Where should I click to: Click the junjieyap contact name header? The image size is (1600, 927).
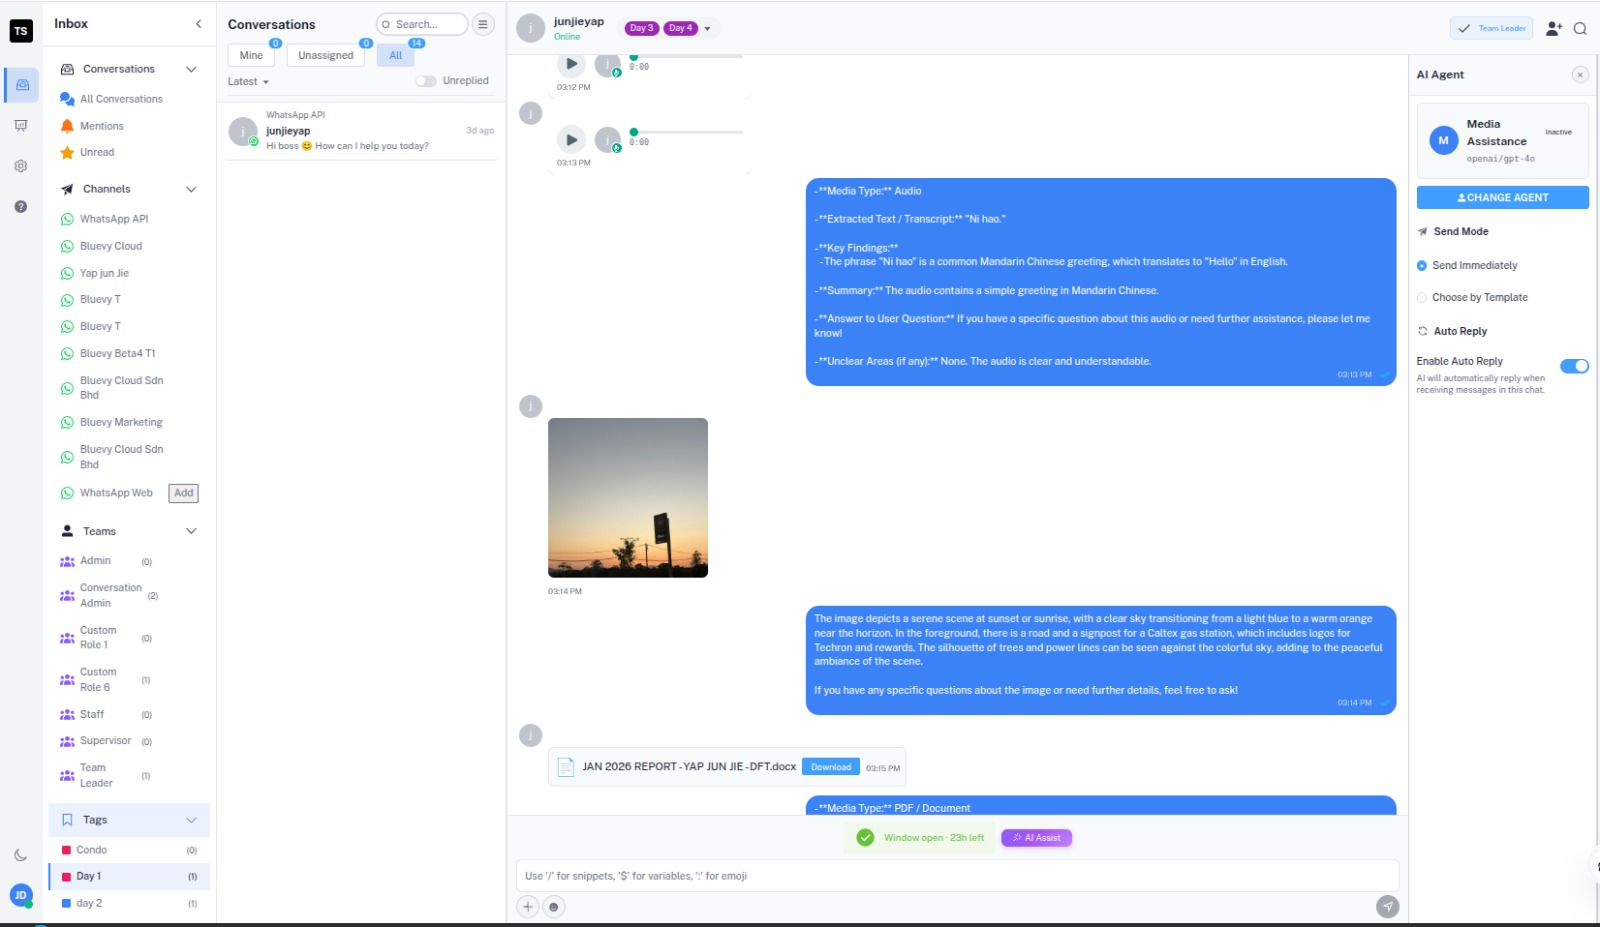579,22
